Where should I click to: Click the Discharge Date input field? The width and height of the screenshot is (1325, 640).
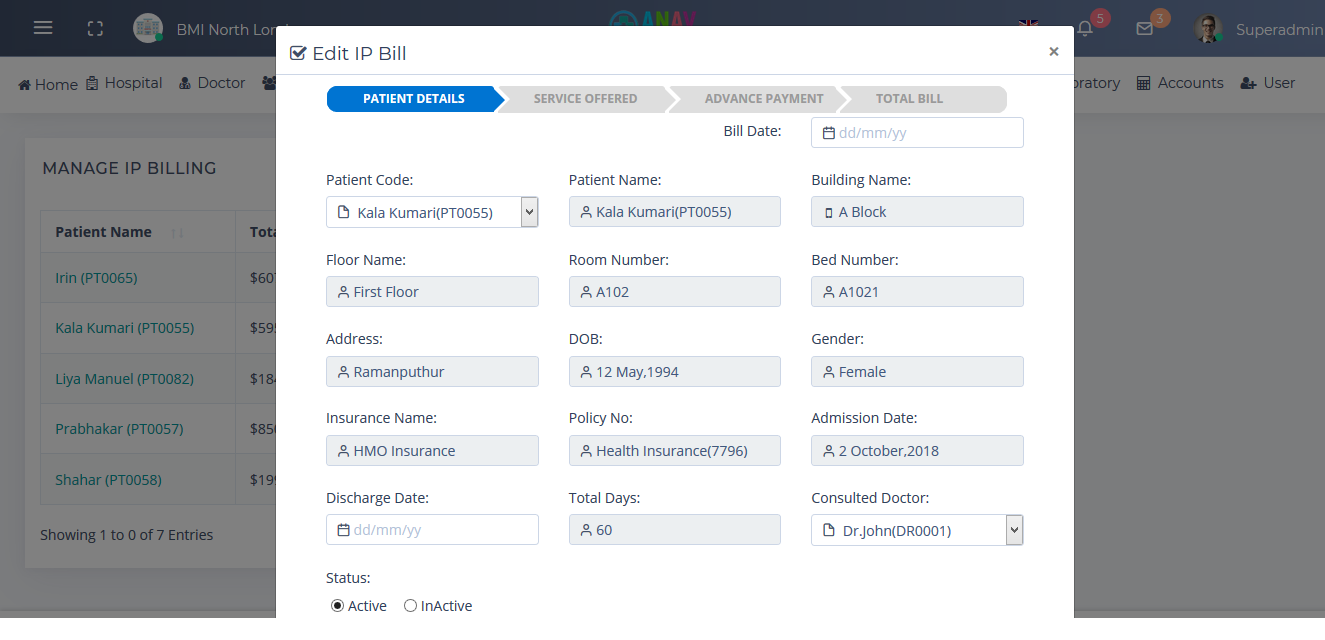coord(432,529)
